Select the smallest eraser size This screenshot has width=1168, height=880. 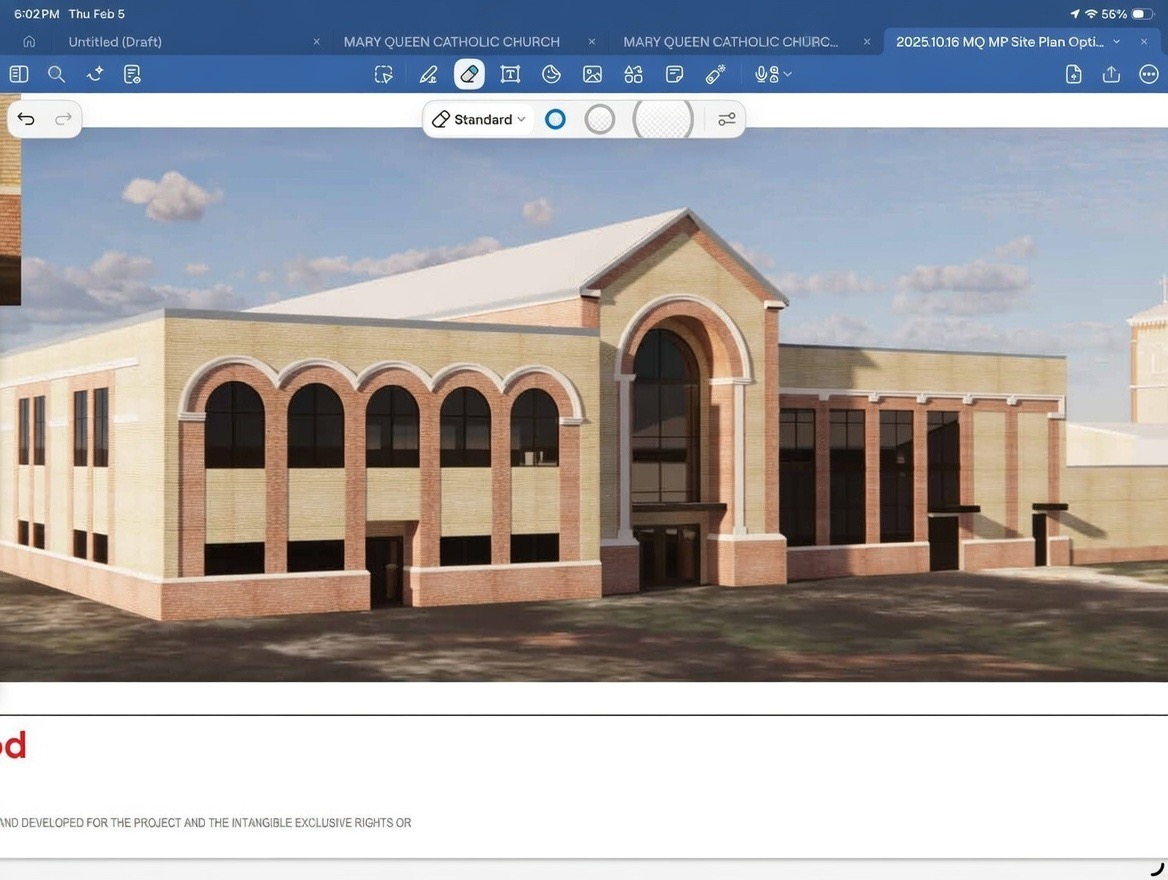point(555,119)
